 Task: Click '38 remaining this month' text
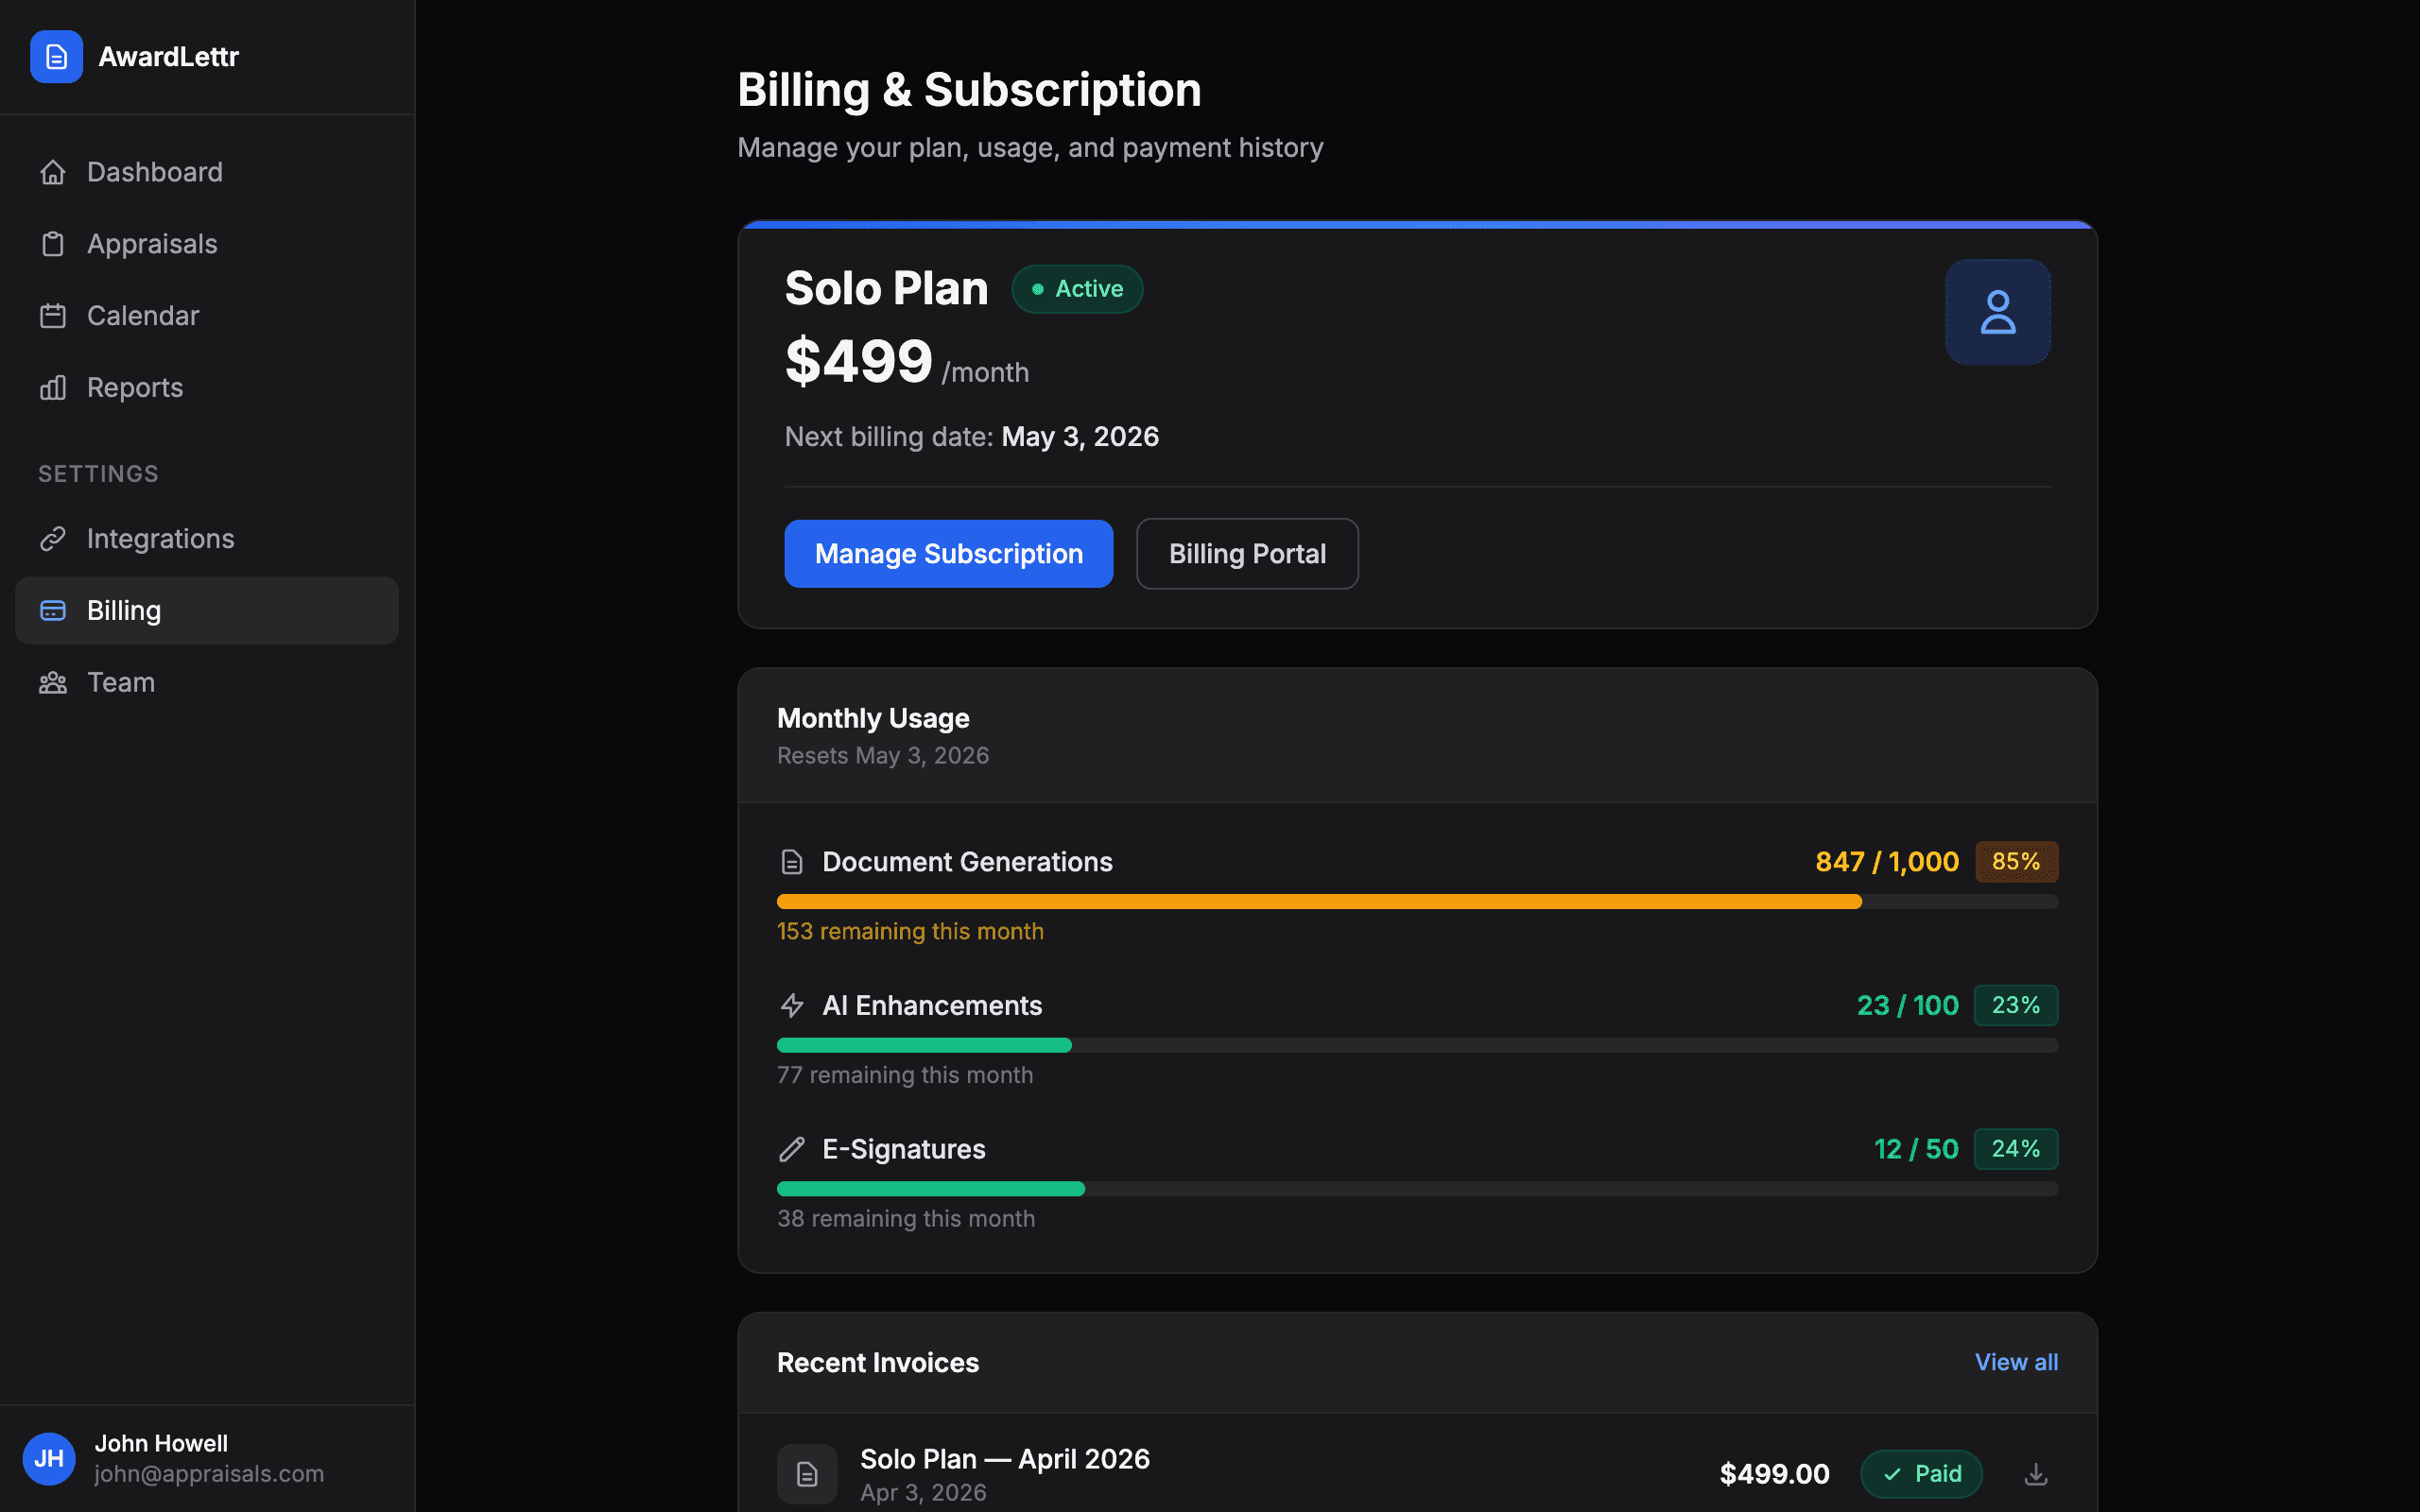(906, 1219)
